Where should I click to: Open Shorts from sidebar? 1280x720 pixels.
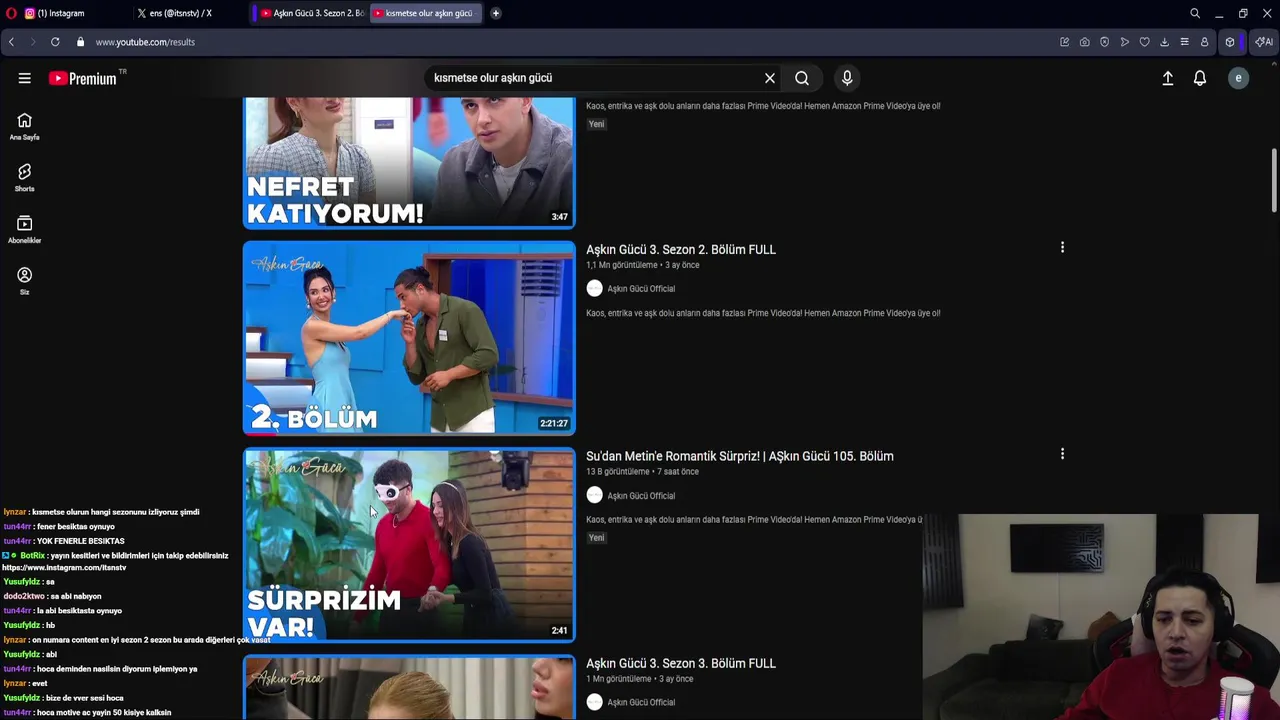click(24, 178)
